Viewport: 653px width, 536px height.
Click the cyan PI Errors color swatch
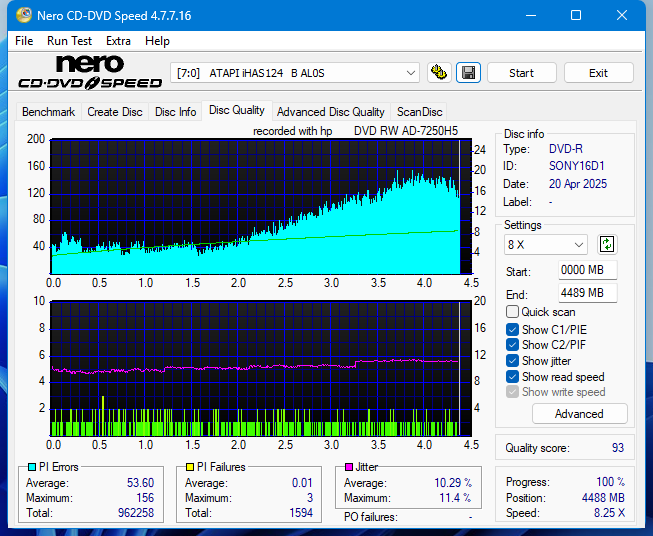pyautogui.click(x=32, y=467)
